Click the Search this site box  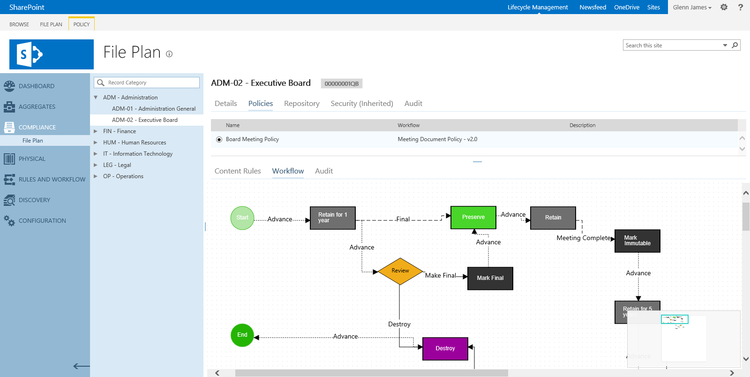(673, 45)
